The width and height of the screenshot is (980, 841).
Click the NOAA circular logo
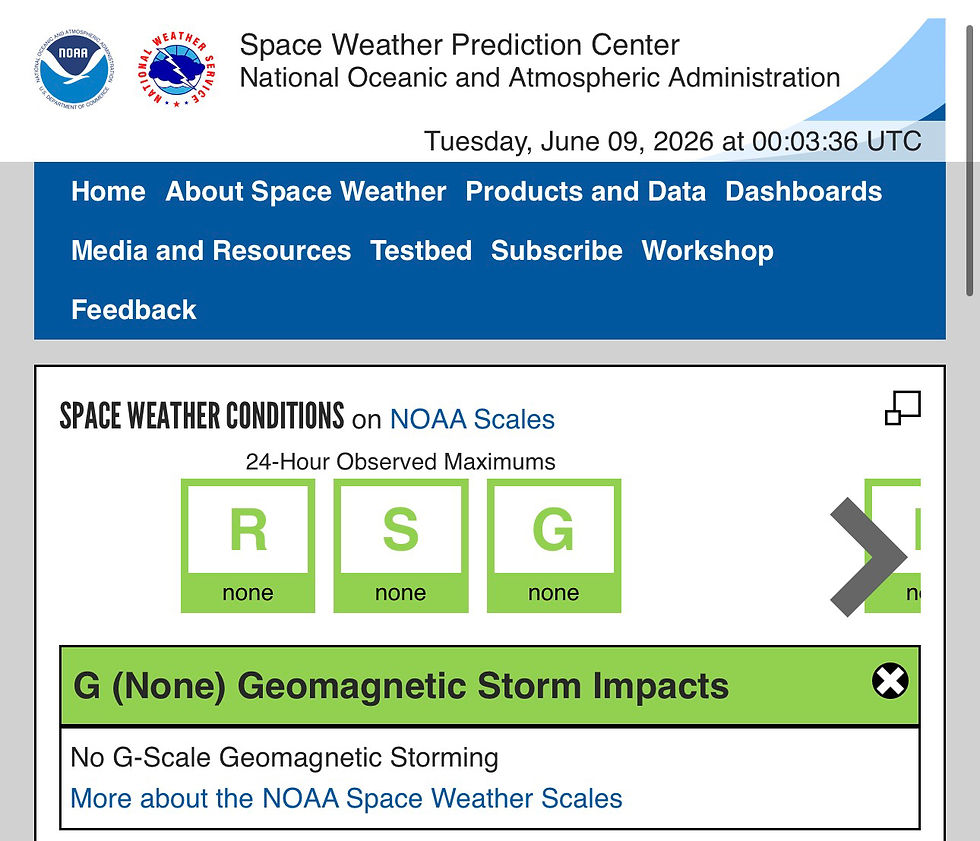(75, 69)
